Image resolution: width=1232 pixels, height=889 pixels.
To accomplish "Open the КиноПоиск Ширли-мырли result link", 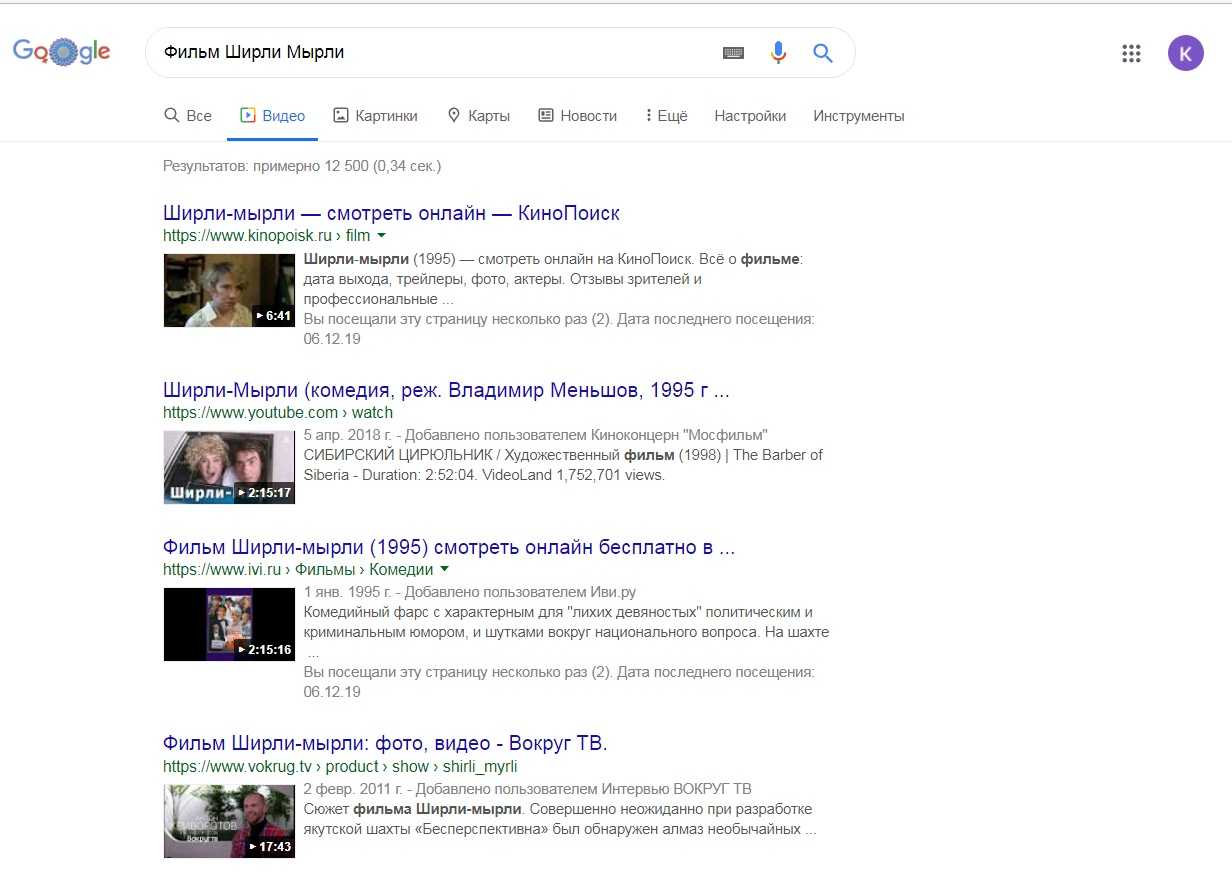I will [391, 213].
